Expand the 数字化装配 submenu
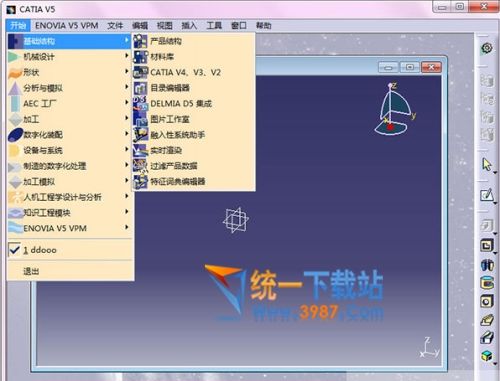Screen dimensions: 500x381 pyautogui.click(x=70, y=135)
